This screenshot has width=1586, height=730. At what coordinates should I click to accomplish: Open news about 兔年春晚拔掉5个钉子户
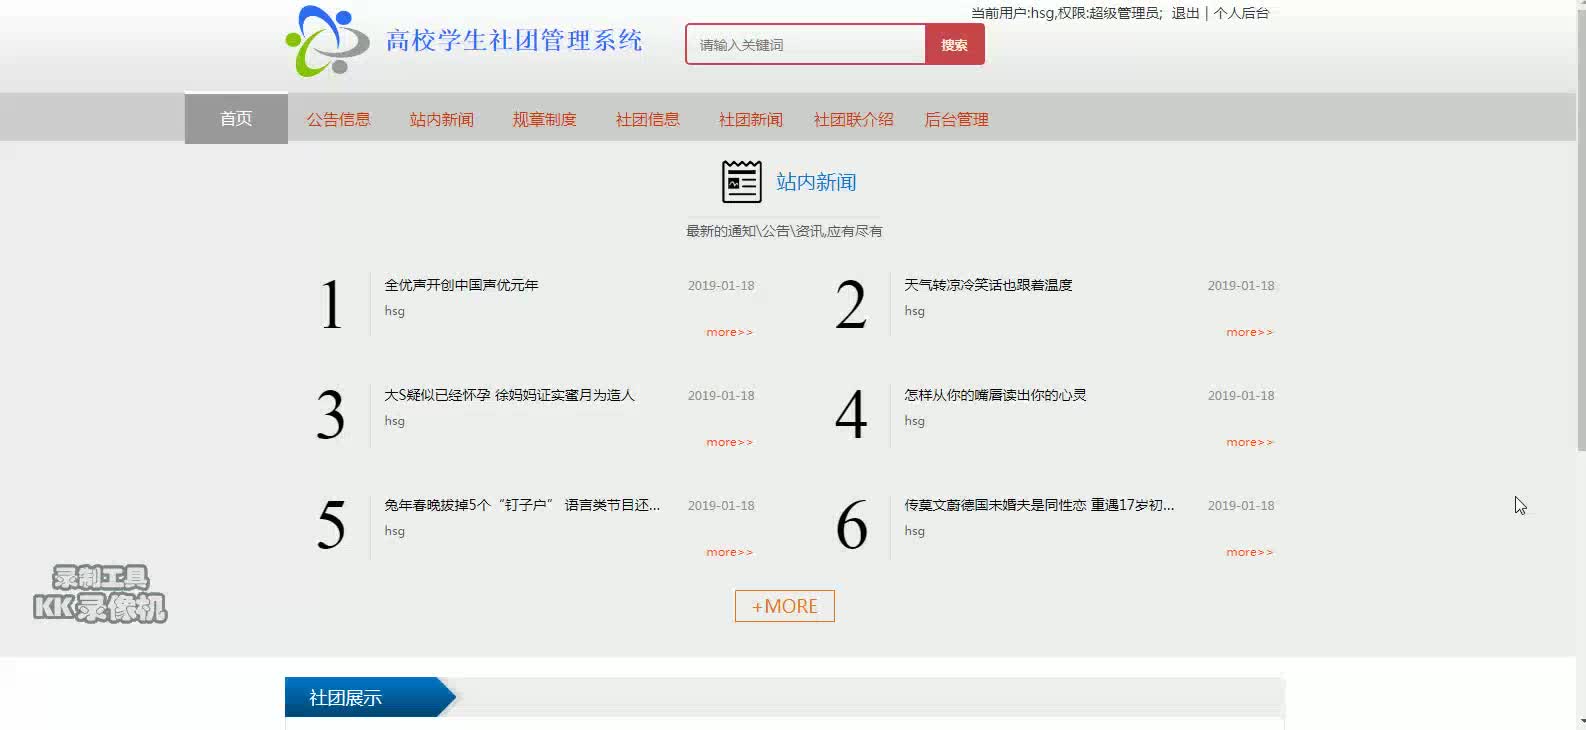click(x=522, y=505)
